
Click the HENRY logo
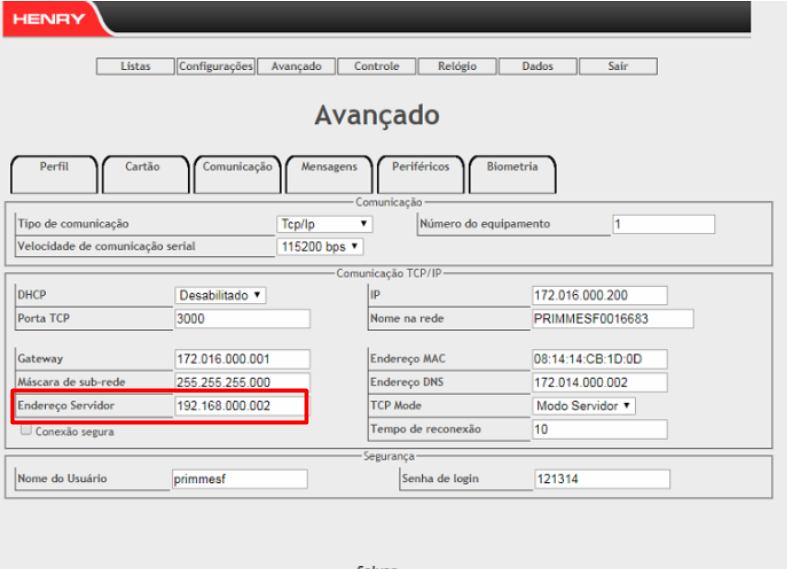click(x=49, y=19)
